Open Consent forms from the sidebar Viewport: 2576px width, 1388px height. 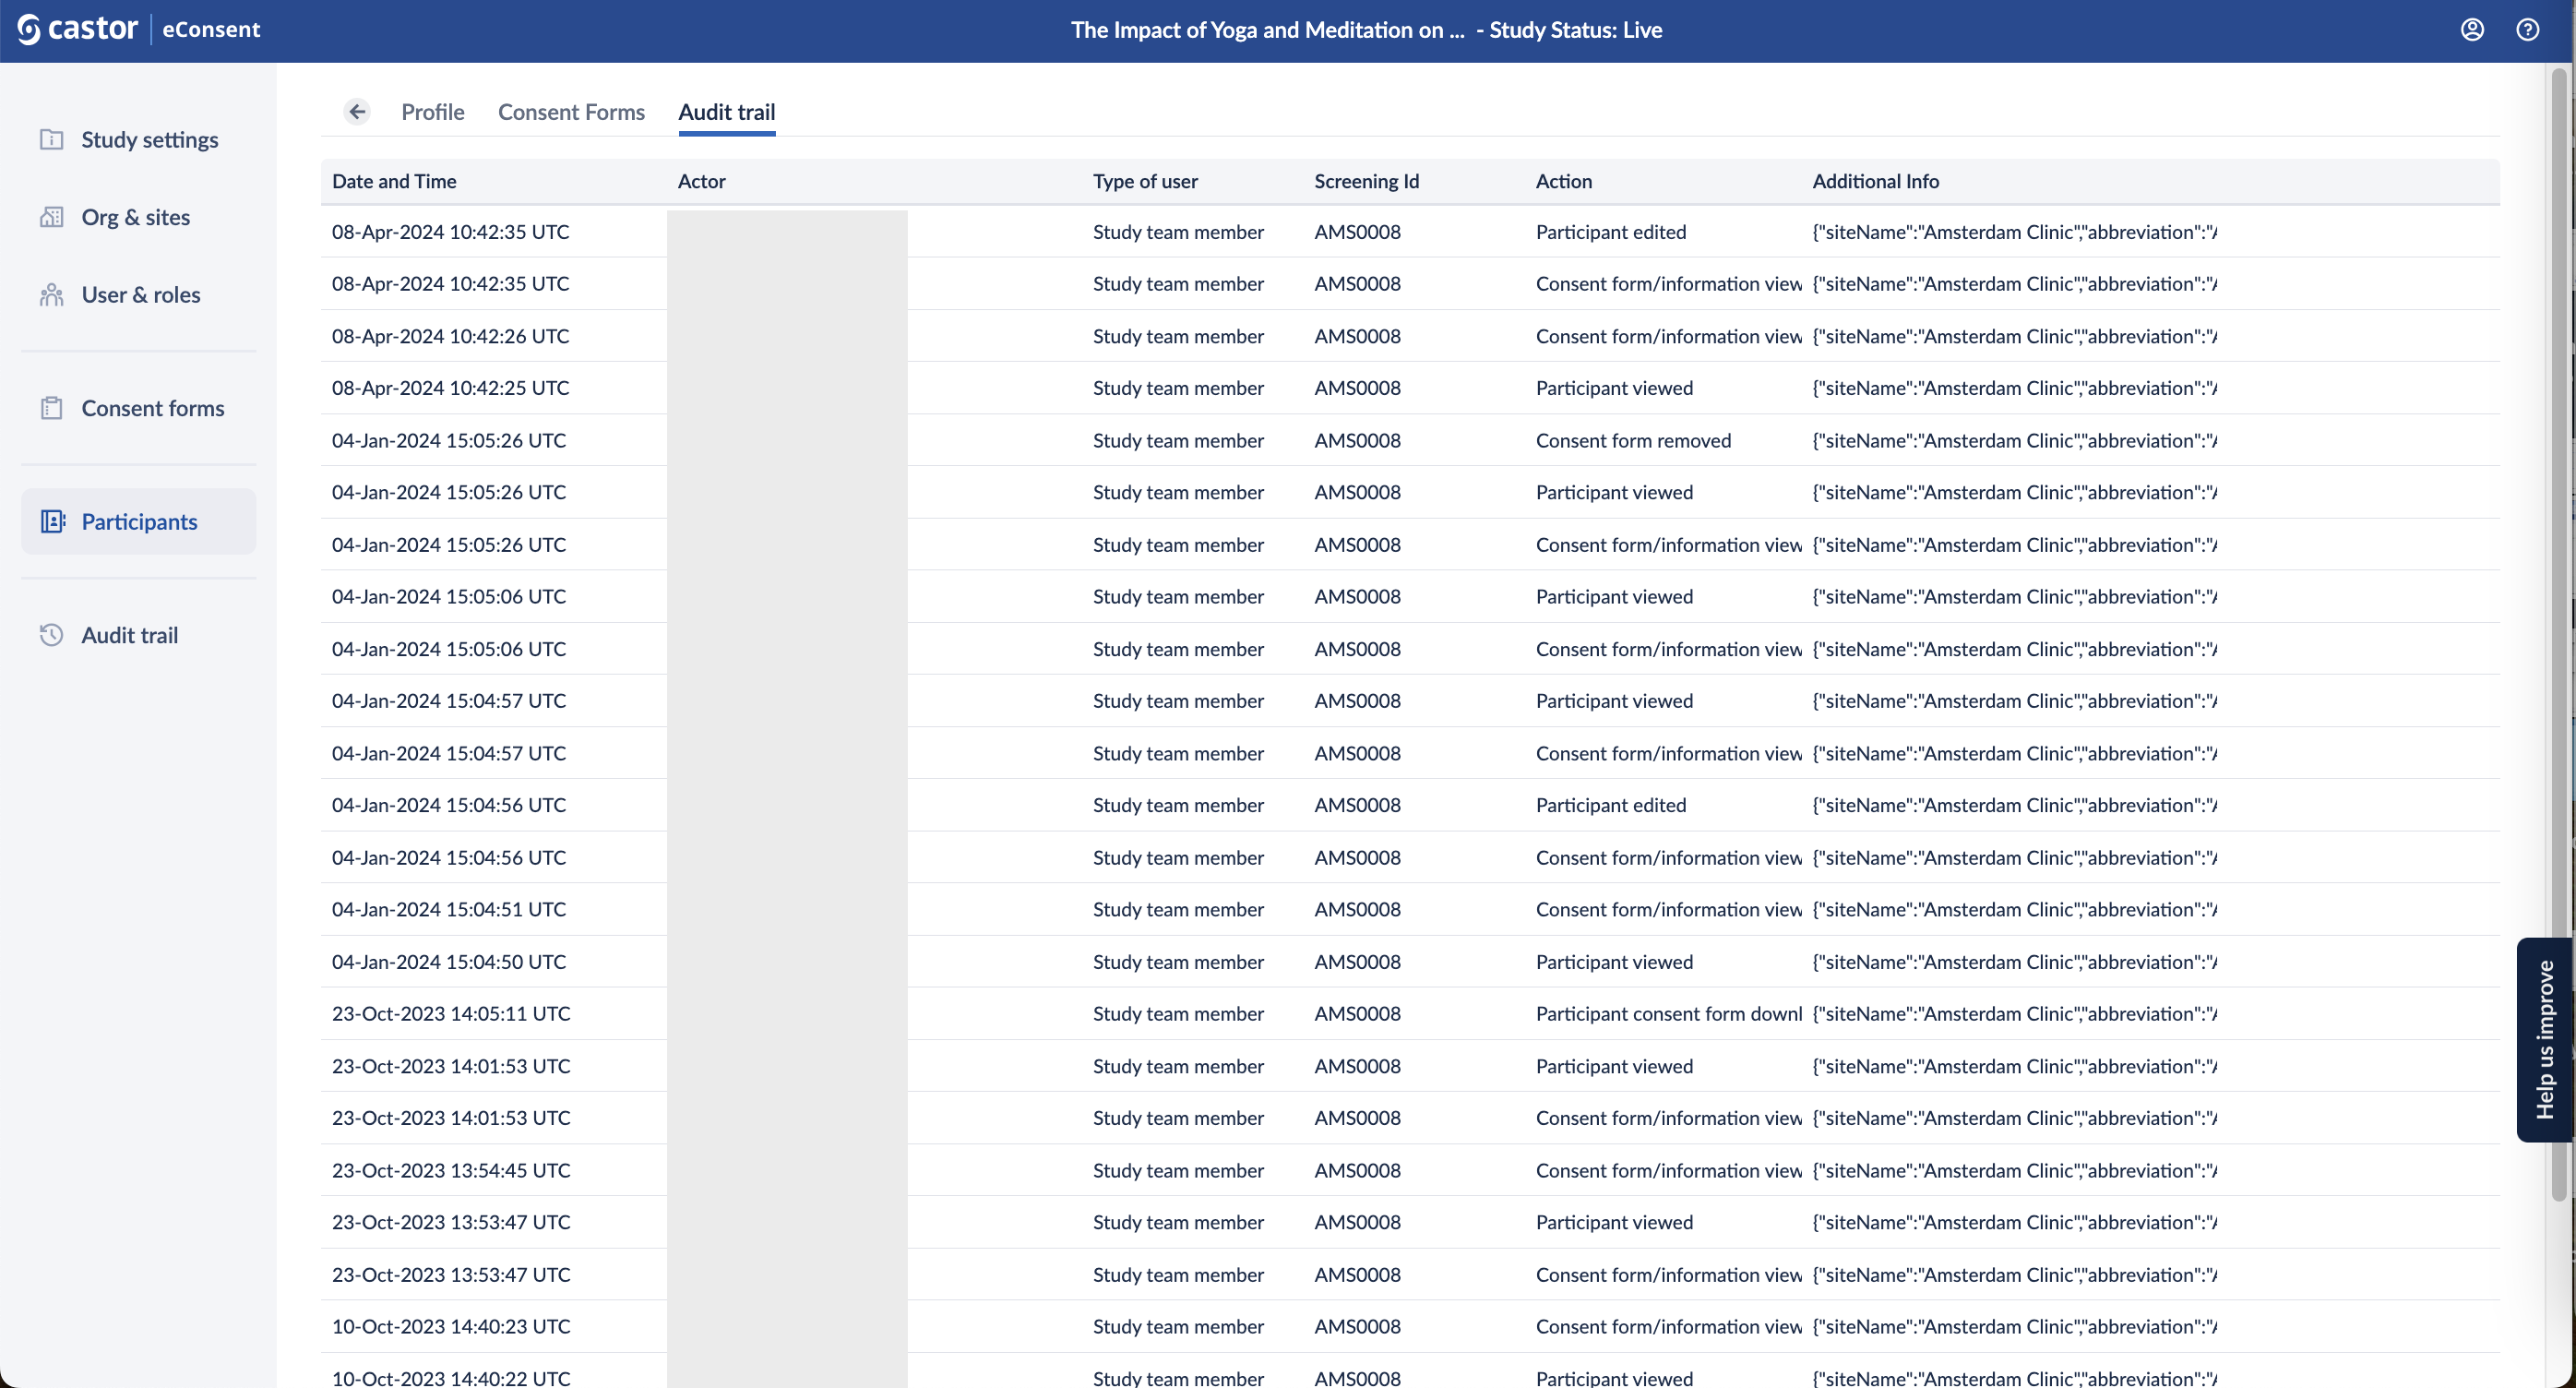139,408
